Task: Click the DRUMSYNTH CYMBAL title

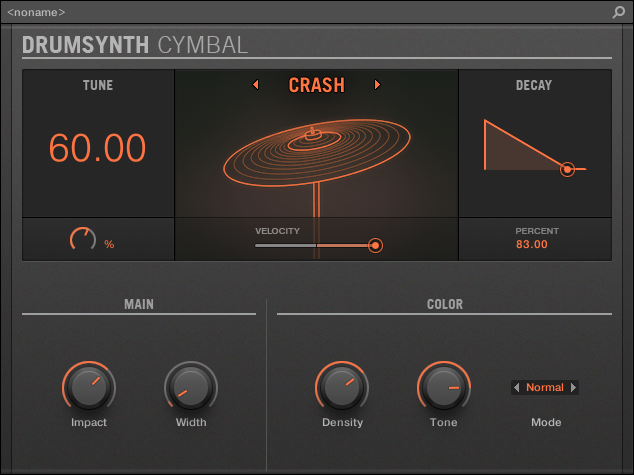Action: [135, 45]
